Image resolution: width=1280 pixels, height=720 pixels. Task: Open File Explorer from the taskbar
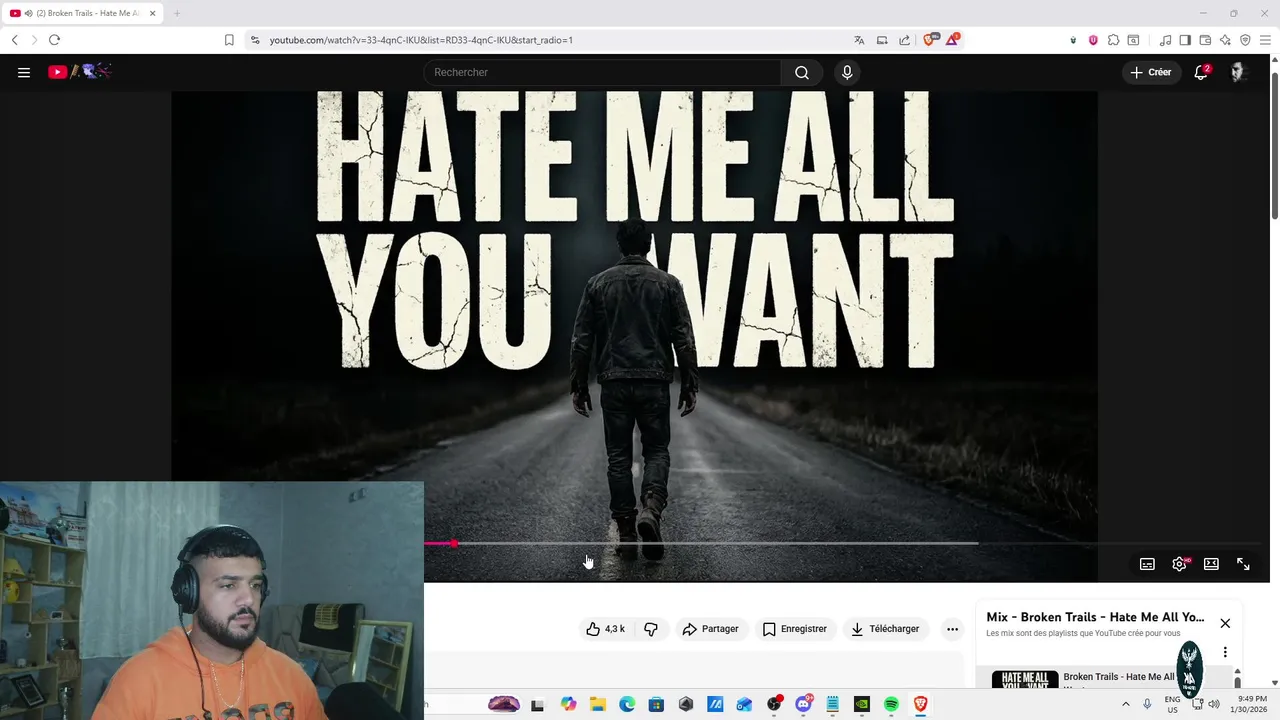pos(597,704)
